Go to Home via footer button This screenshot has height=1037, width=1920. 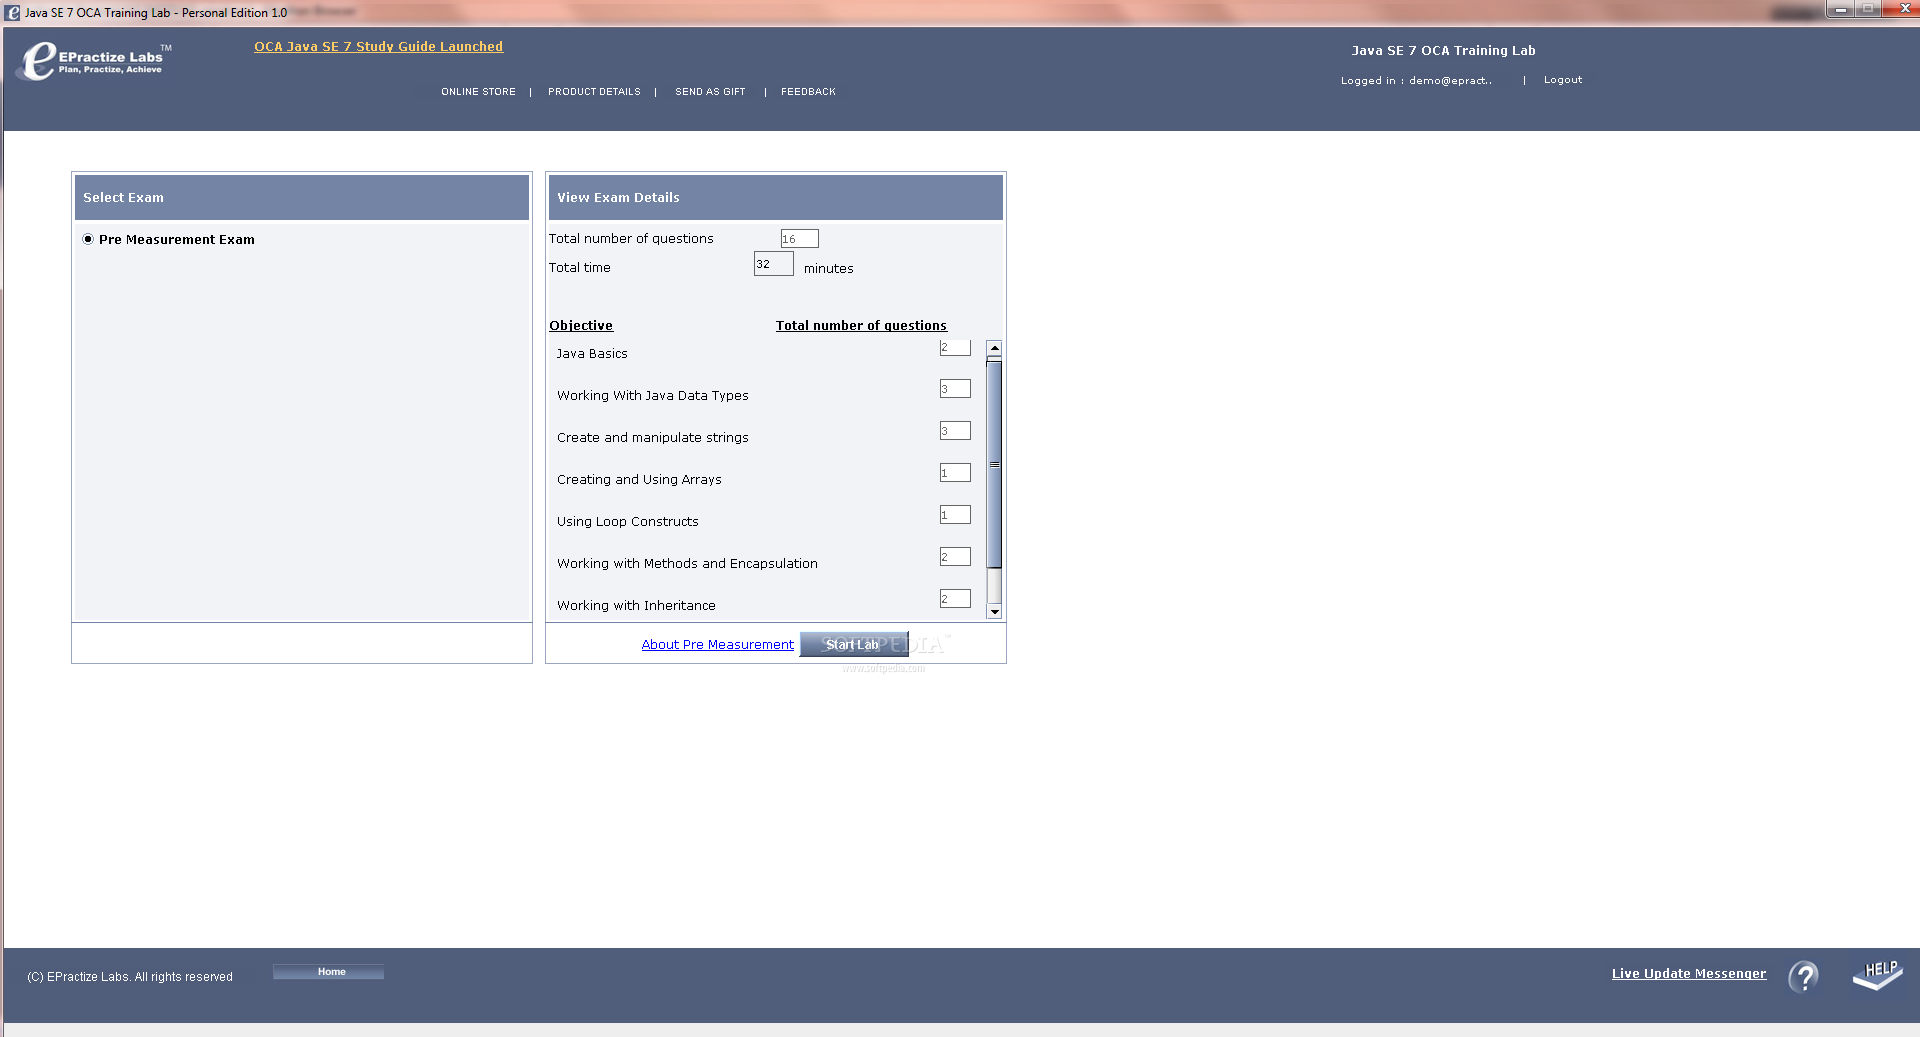point(328,972)
